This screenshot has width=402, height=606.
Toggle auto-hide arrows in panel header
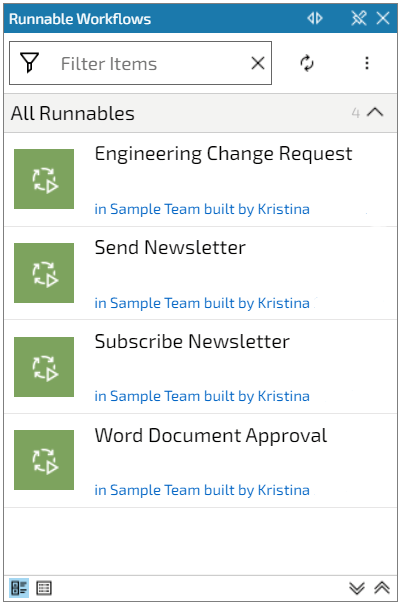point(315,18)
